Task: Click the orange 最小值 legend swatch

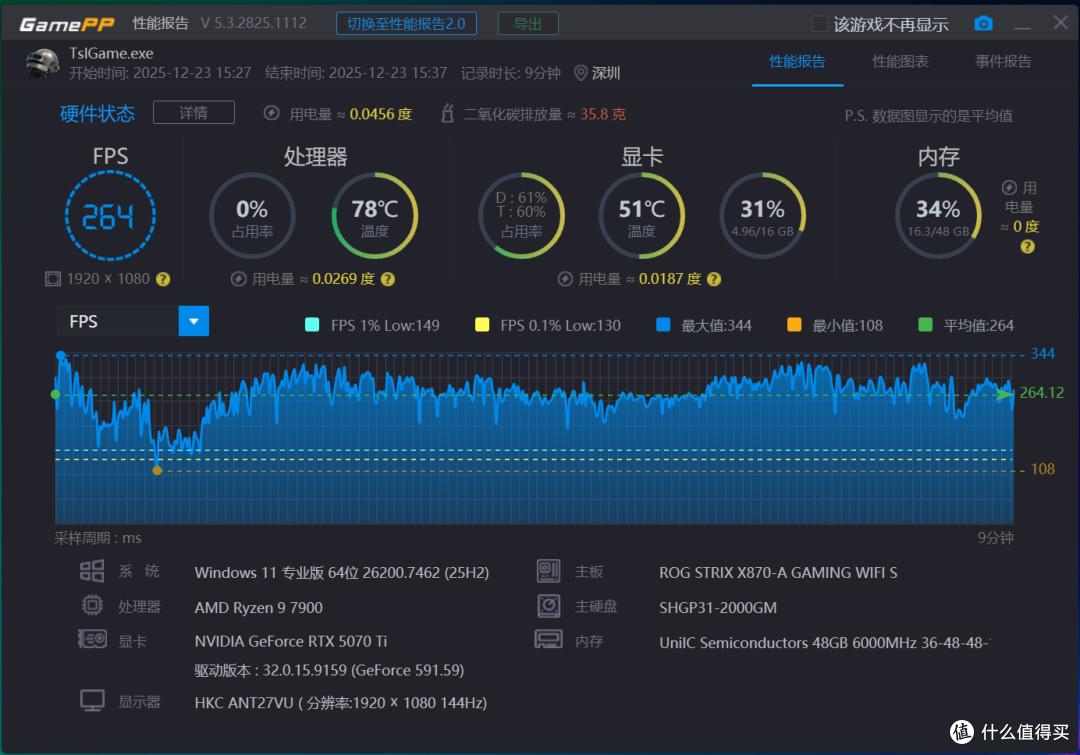Action: click(x=794, y=324)
